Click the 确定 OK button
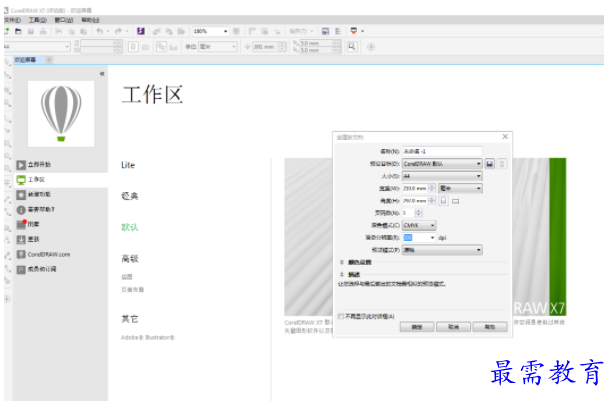The height and width of the screenshot is (404, 612). point(417,327)
